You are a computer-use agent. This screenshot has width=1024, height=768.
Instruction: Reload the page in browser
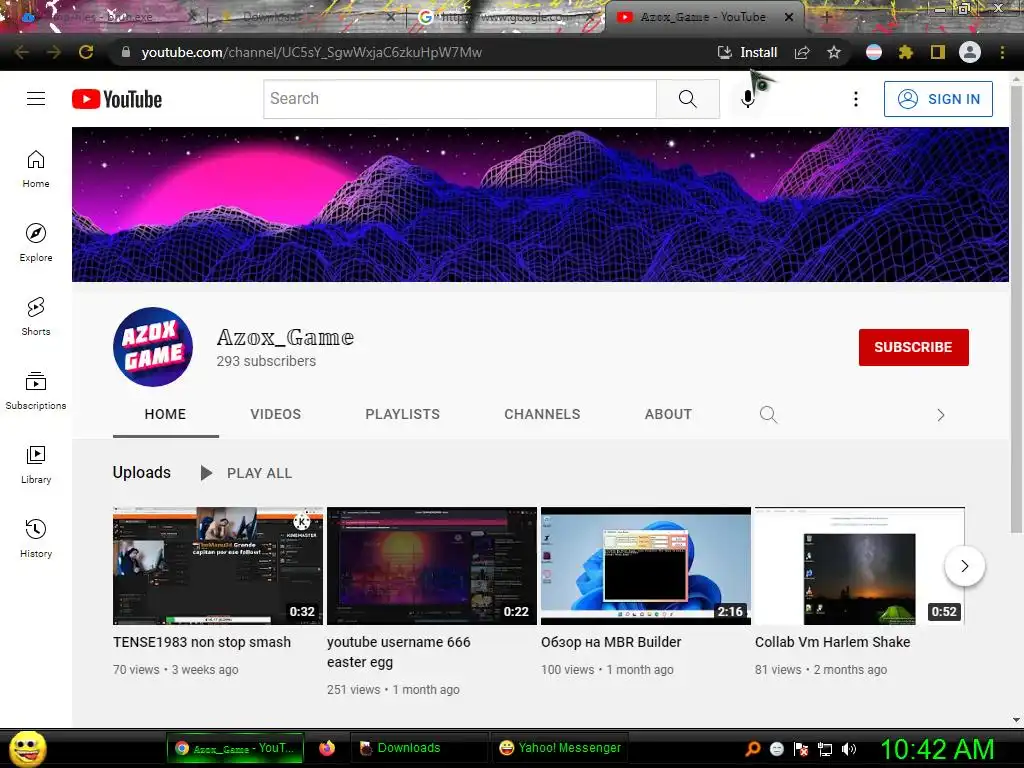86,52
